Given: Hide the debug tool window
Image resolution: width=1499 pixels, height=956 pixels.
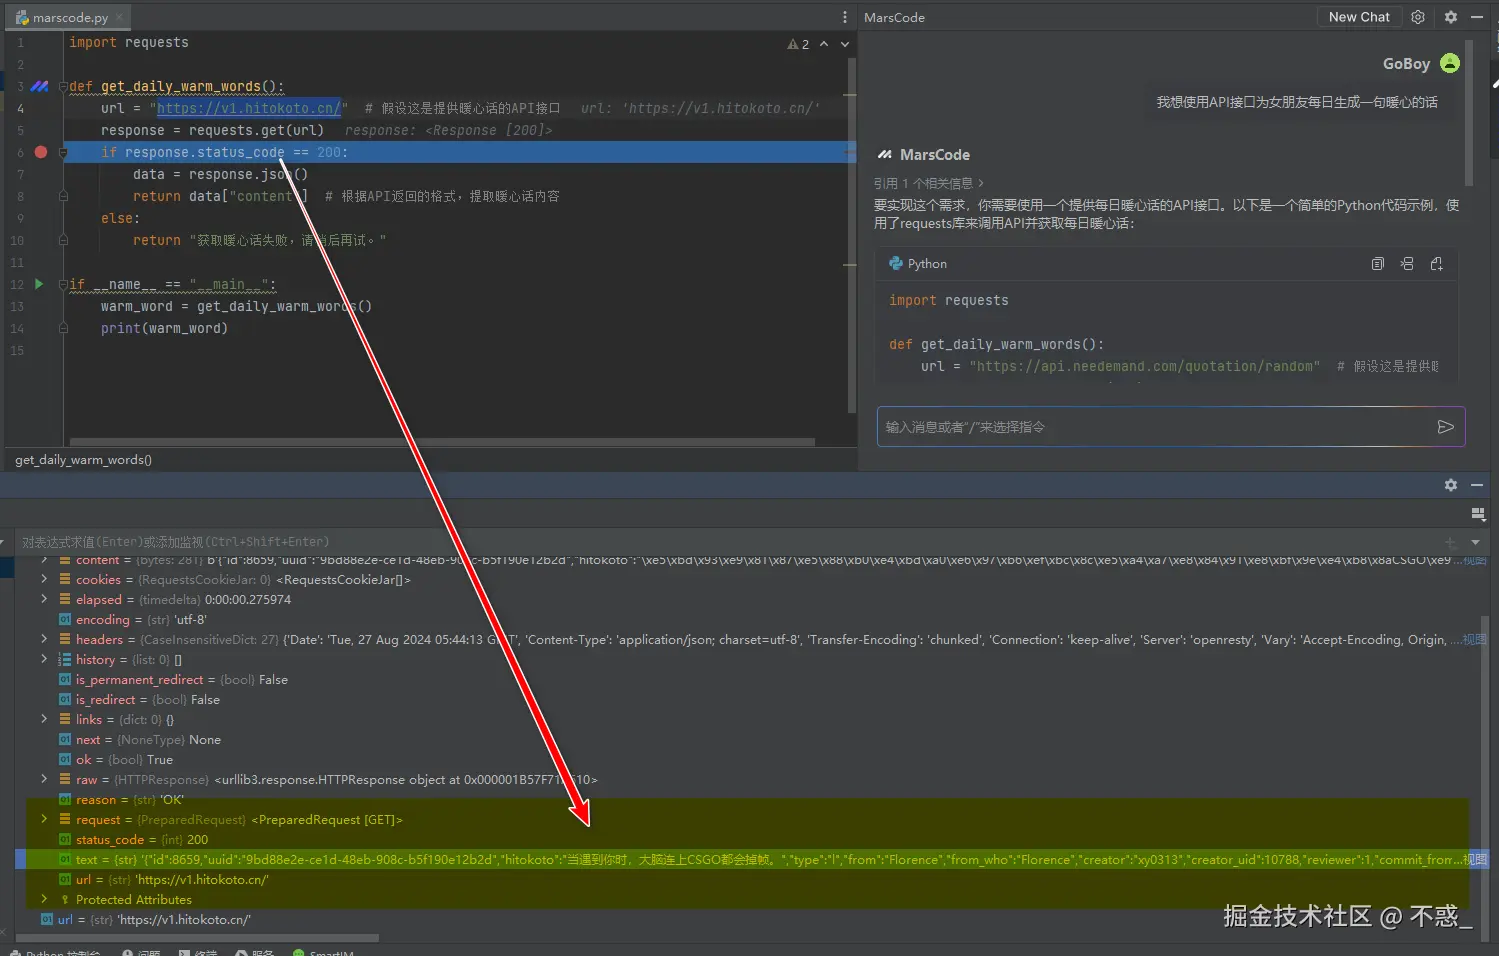Looking at the screenshot, I should 1477,485.
